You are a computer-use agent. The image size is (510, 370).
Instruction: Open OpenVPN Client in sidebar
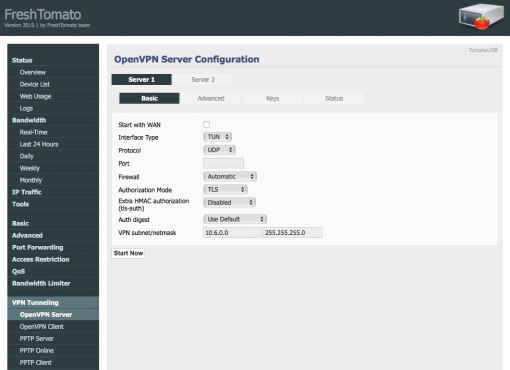[53, 327]
